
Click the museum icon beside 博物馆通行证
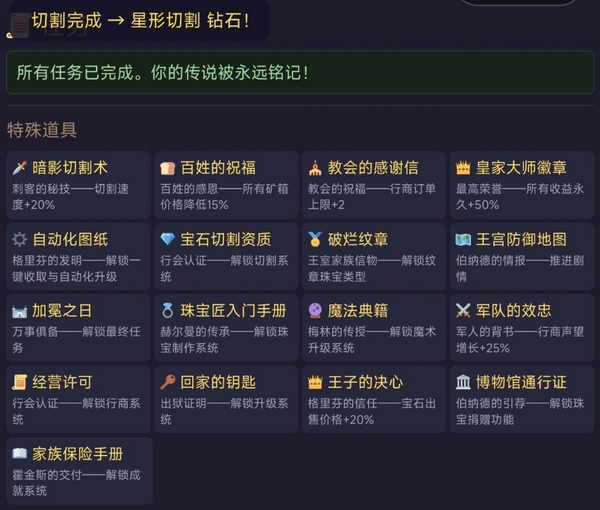click(x=463, y=383)
